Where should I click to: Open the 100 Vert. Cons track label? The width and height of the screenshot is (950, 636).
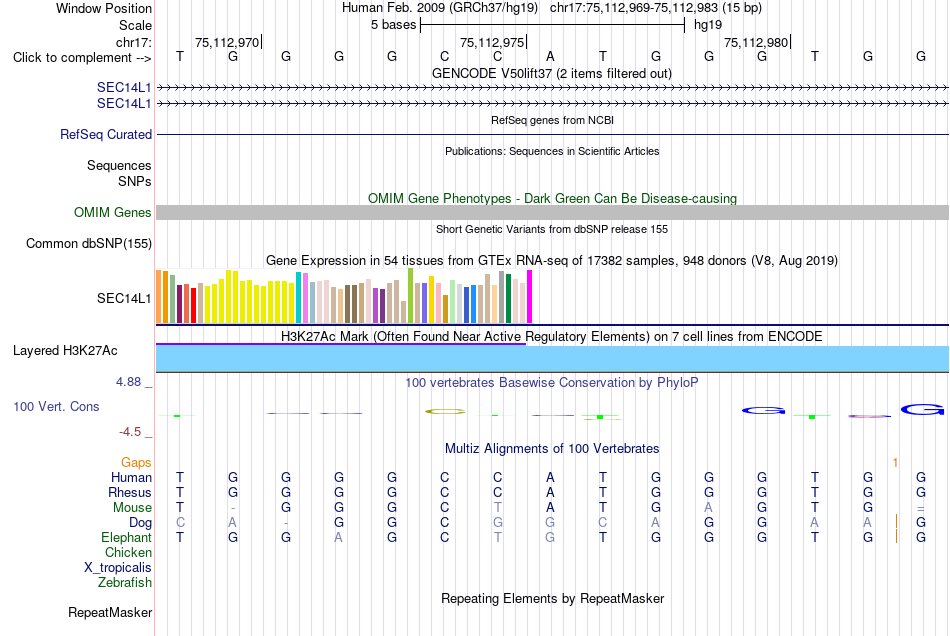point(56,406)
